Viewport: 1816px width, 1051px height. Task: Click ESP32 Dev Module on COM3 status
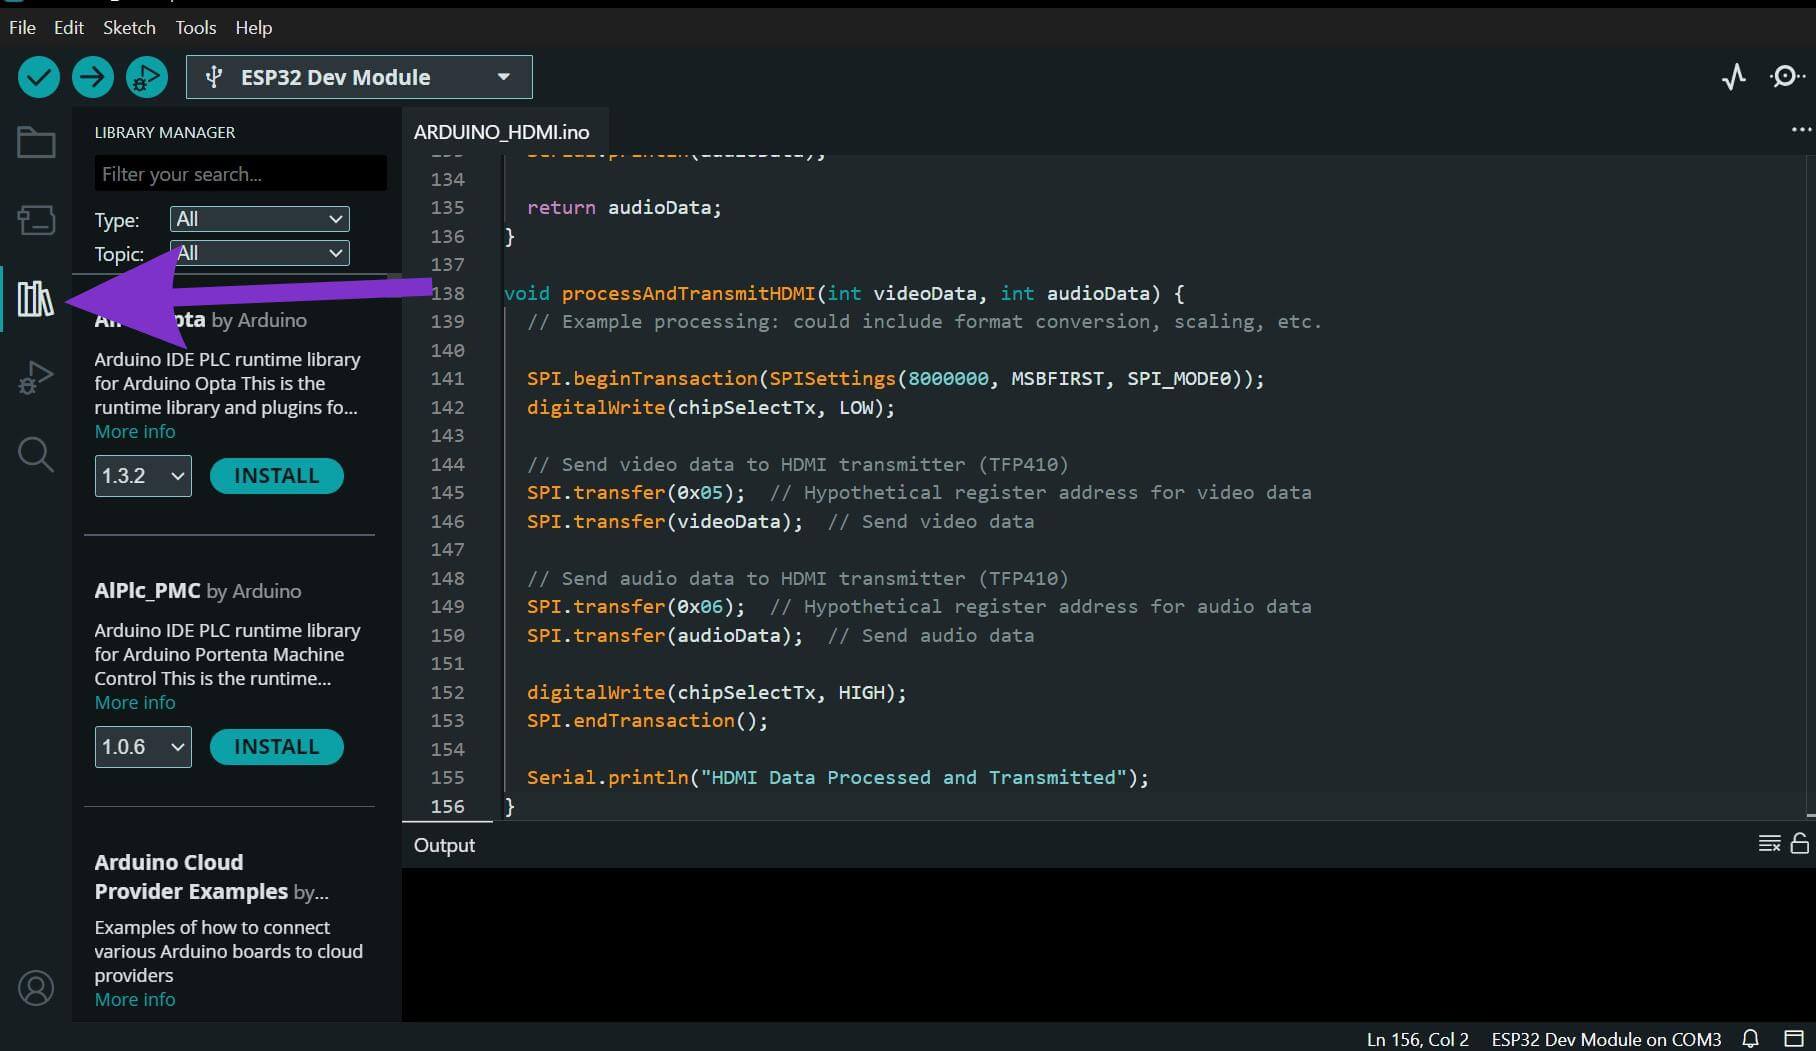coord(1606,1039)
